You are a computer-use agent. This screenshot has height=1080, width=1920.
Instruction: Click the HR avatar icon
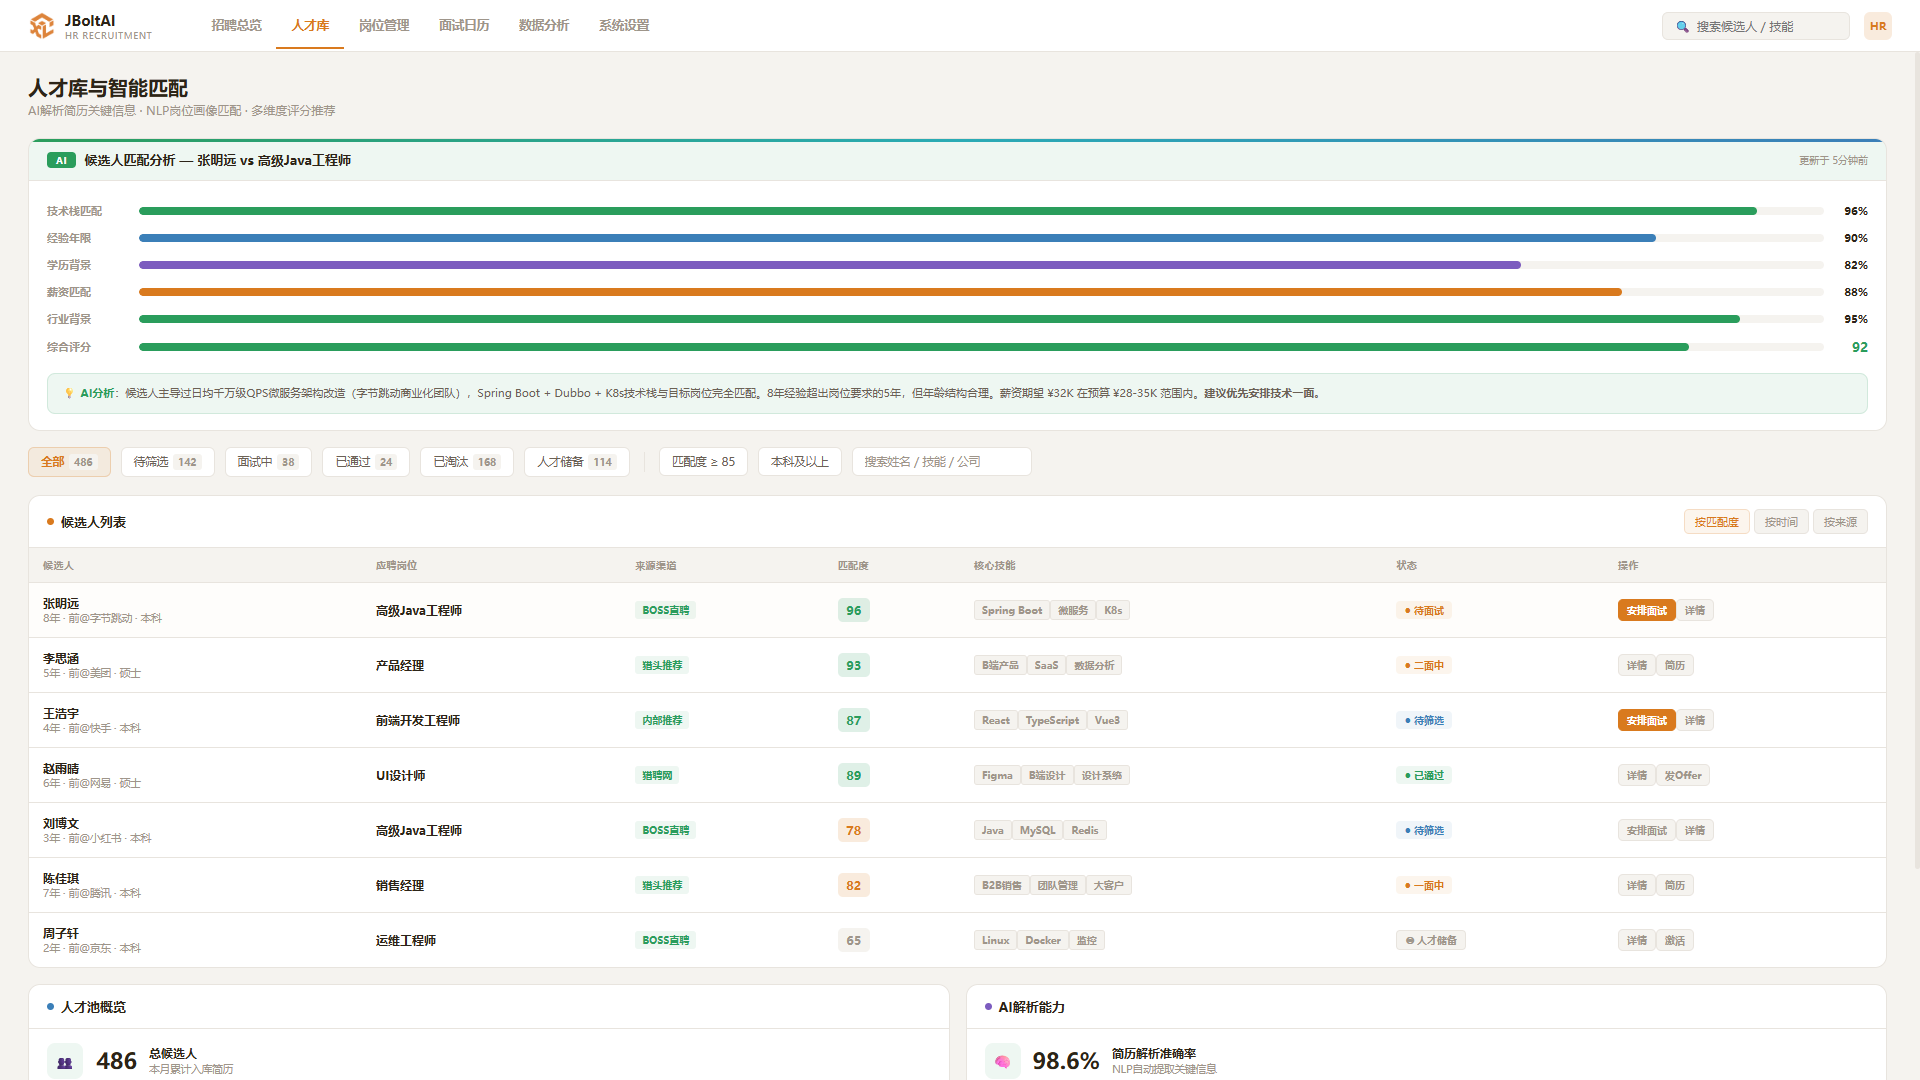pos(1878,26)
